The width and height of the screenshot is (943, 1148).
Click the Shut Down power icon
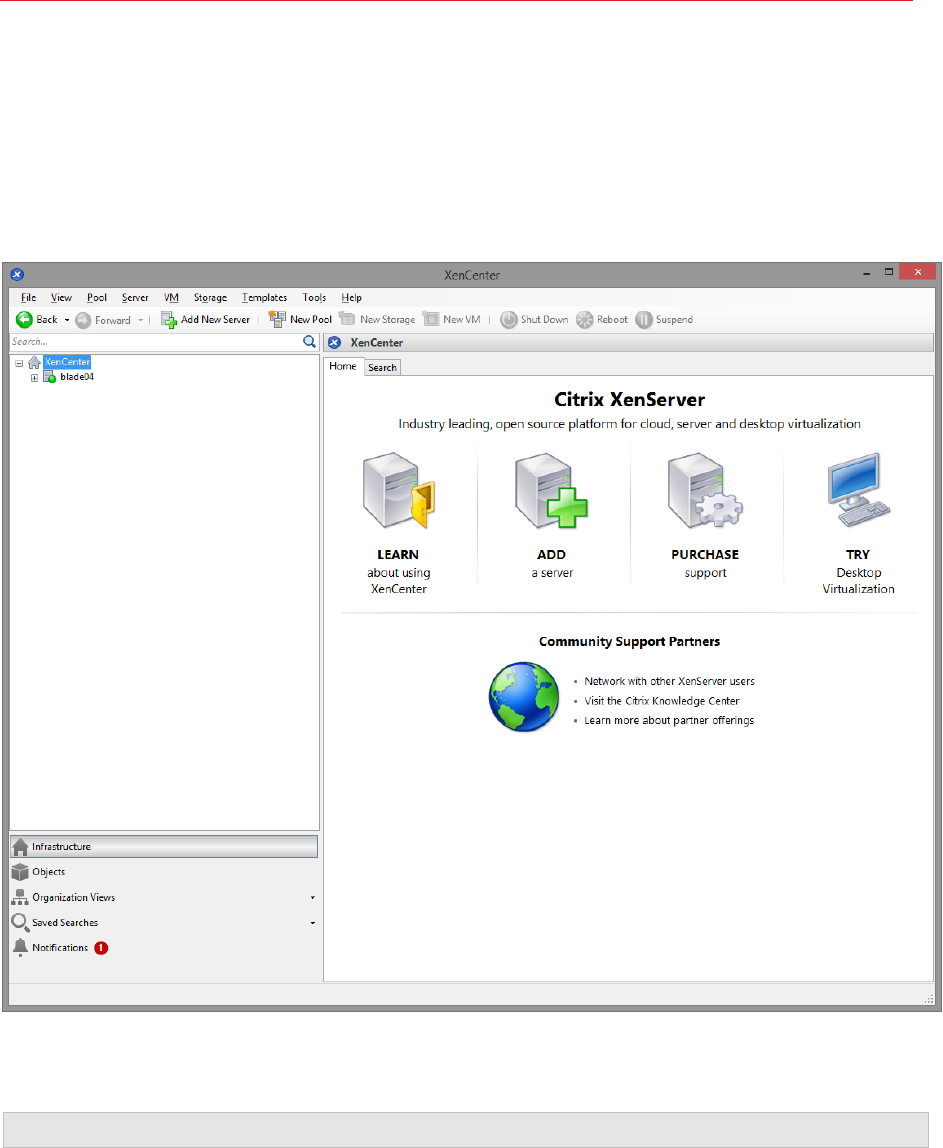coord(509,320)
